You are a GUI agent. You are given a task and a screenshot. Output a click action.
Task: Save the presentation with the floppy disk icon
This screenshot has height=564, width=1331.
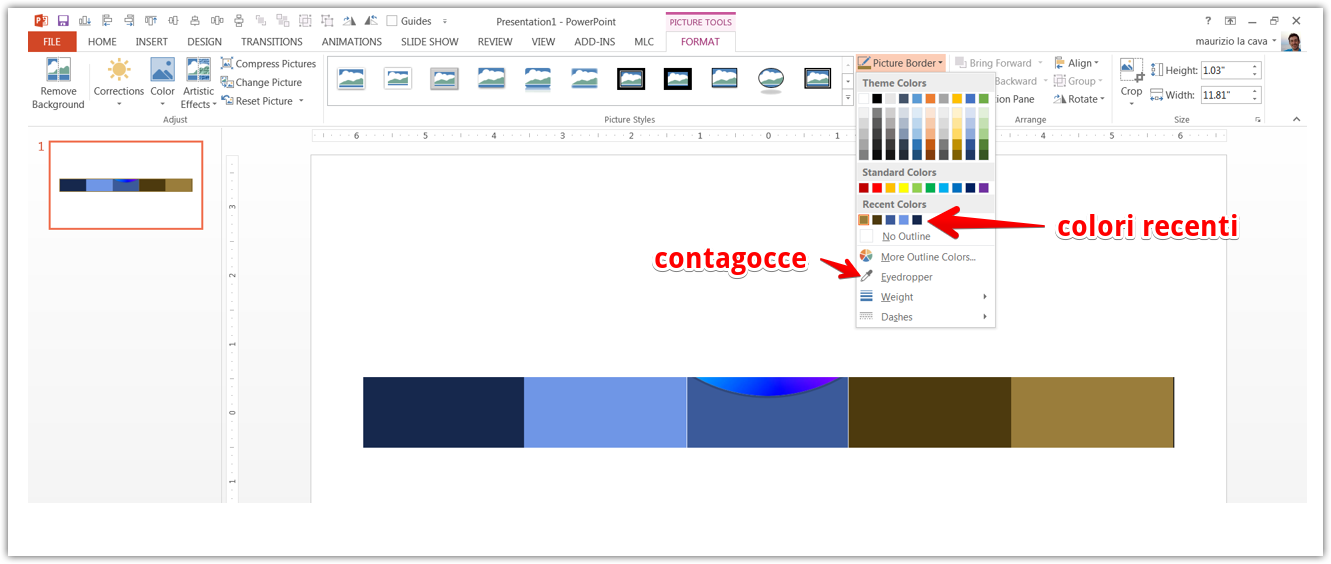[63, 21]
